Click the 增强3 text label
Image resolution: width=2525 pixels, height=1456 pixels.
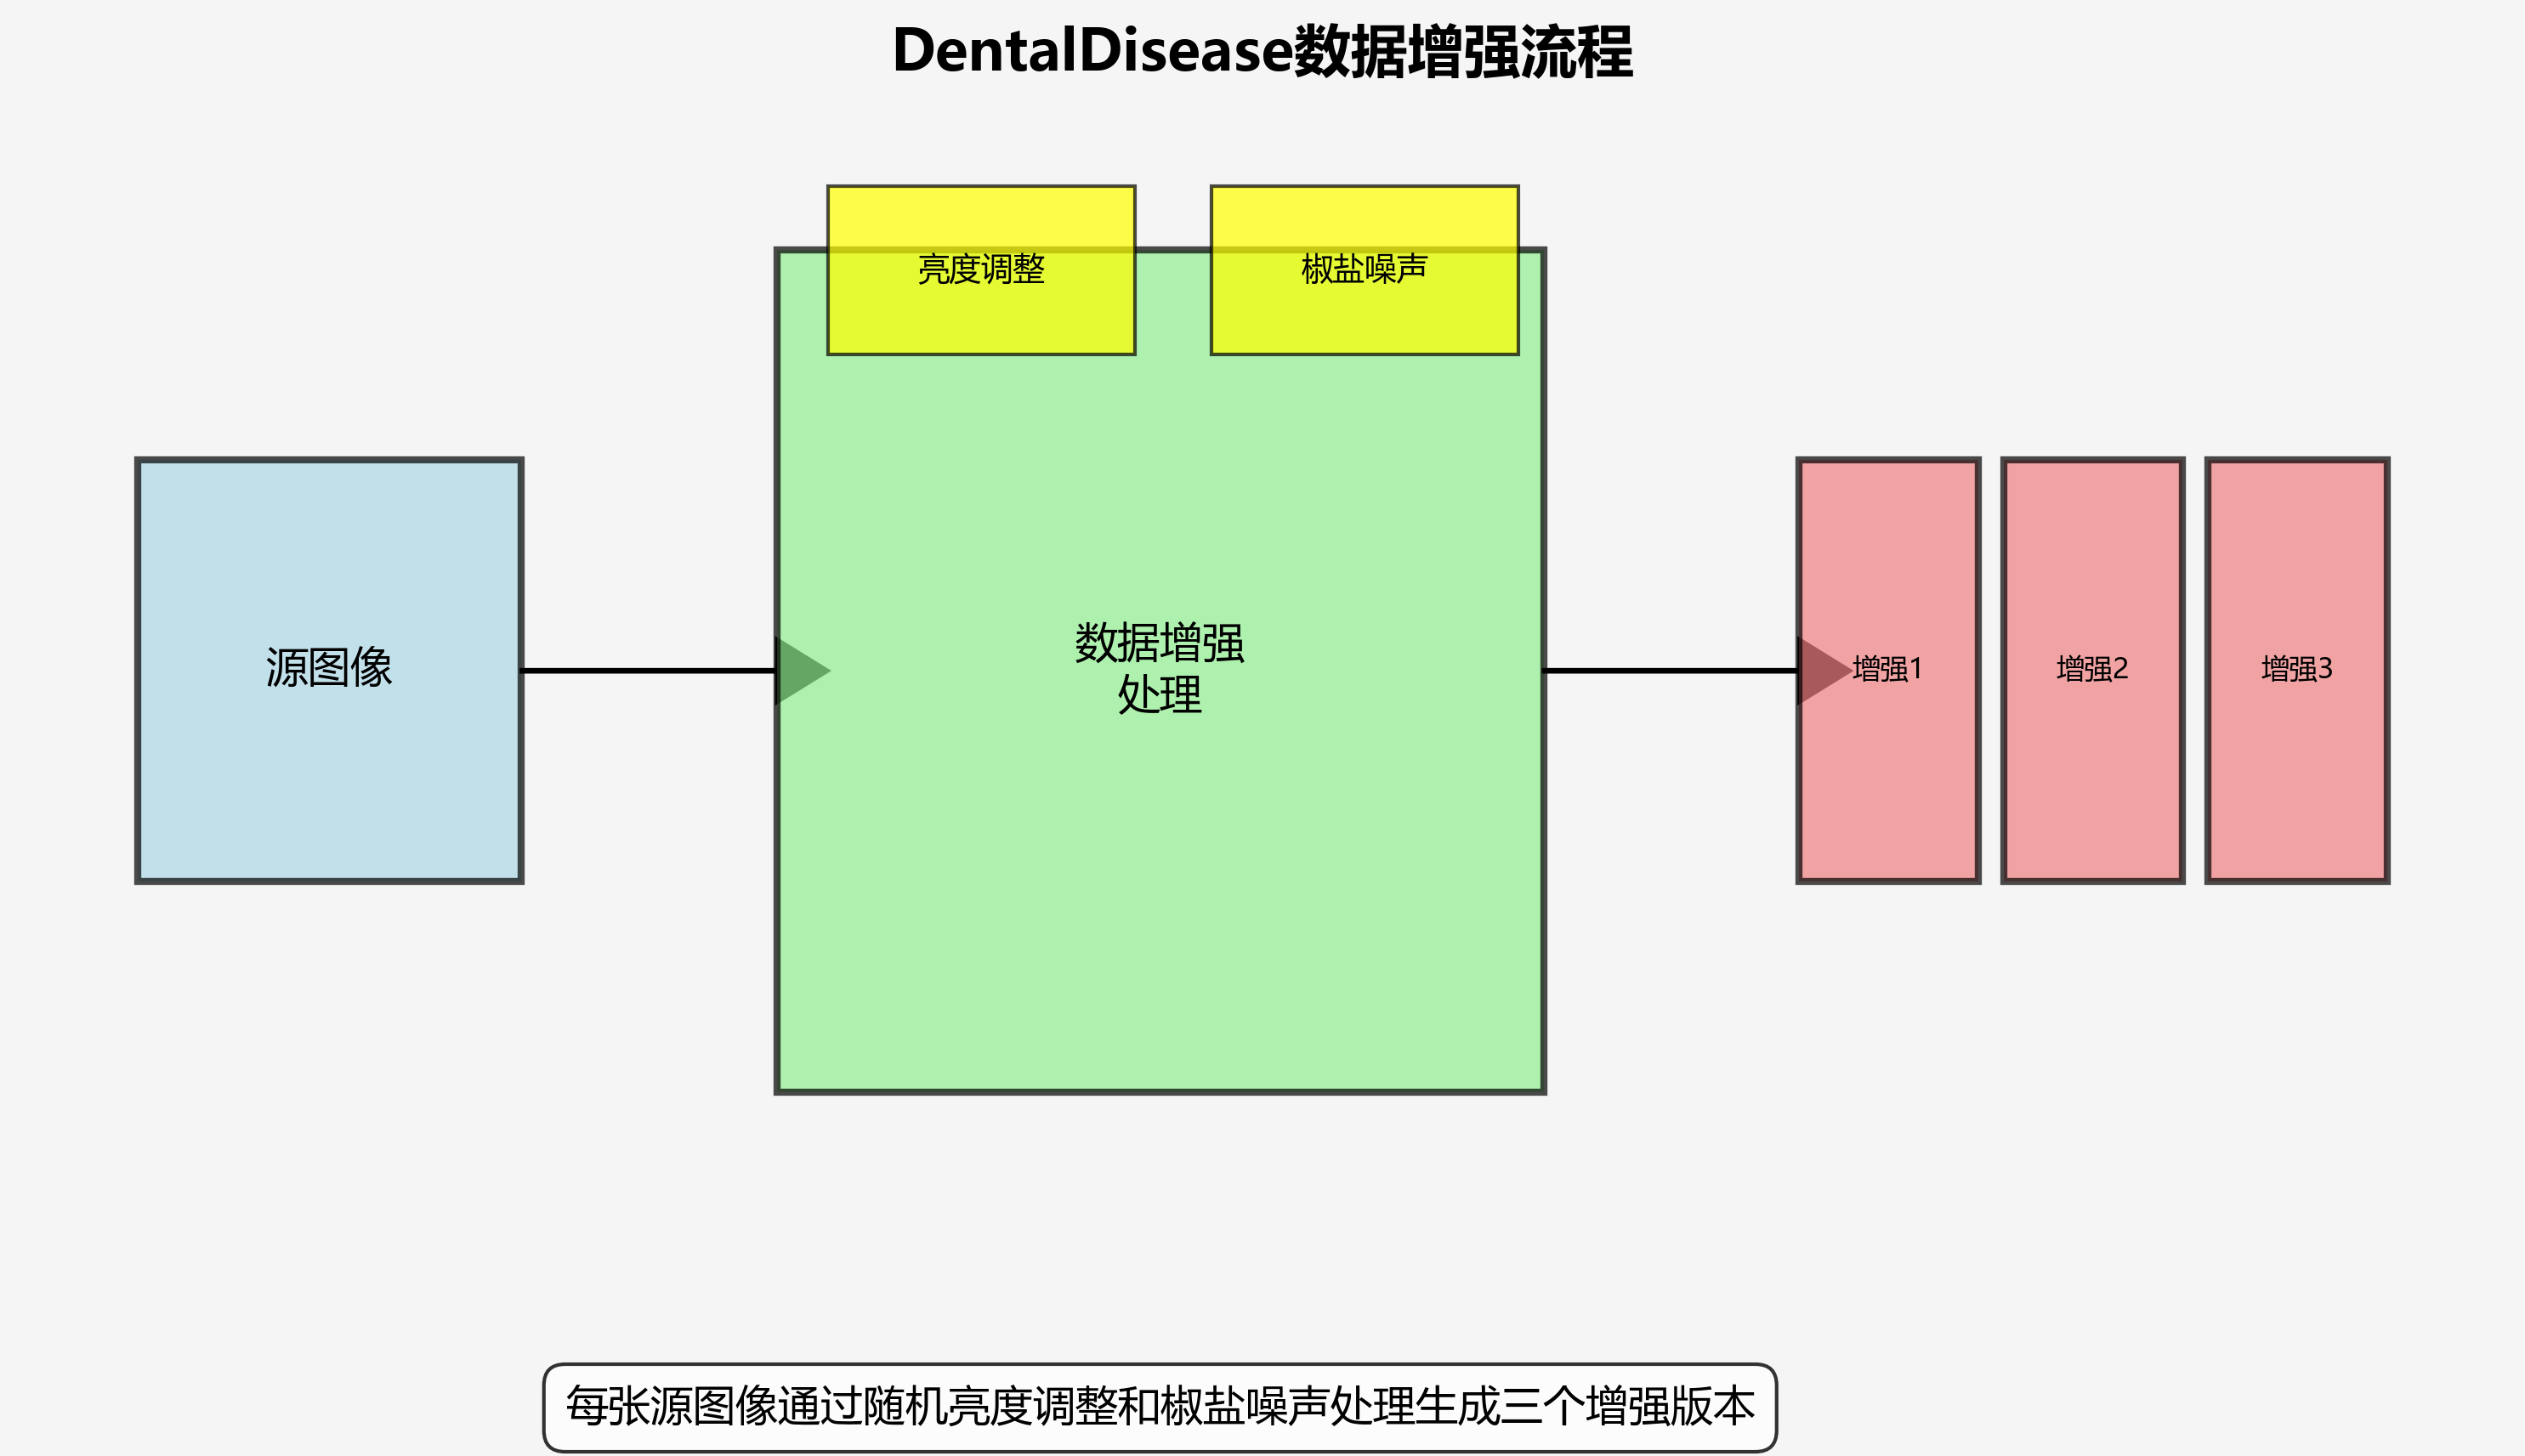tap(2297, 669)
